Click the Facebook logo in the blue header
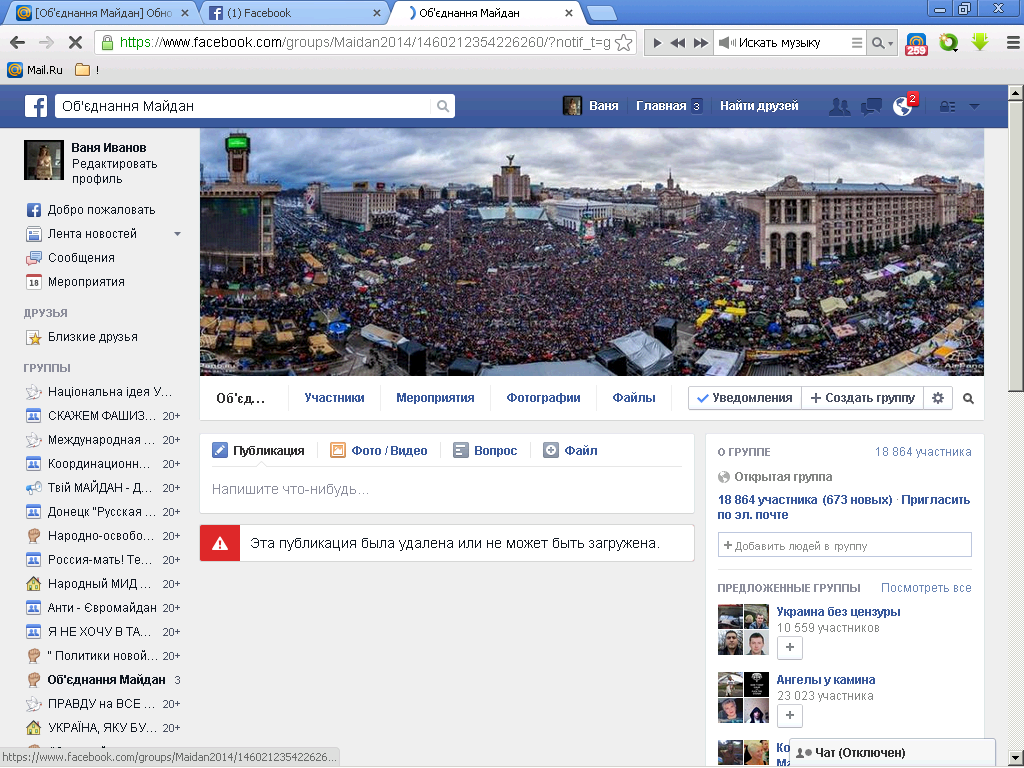This screenshot has width=1024, height=768. (36, 106)
